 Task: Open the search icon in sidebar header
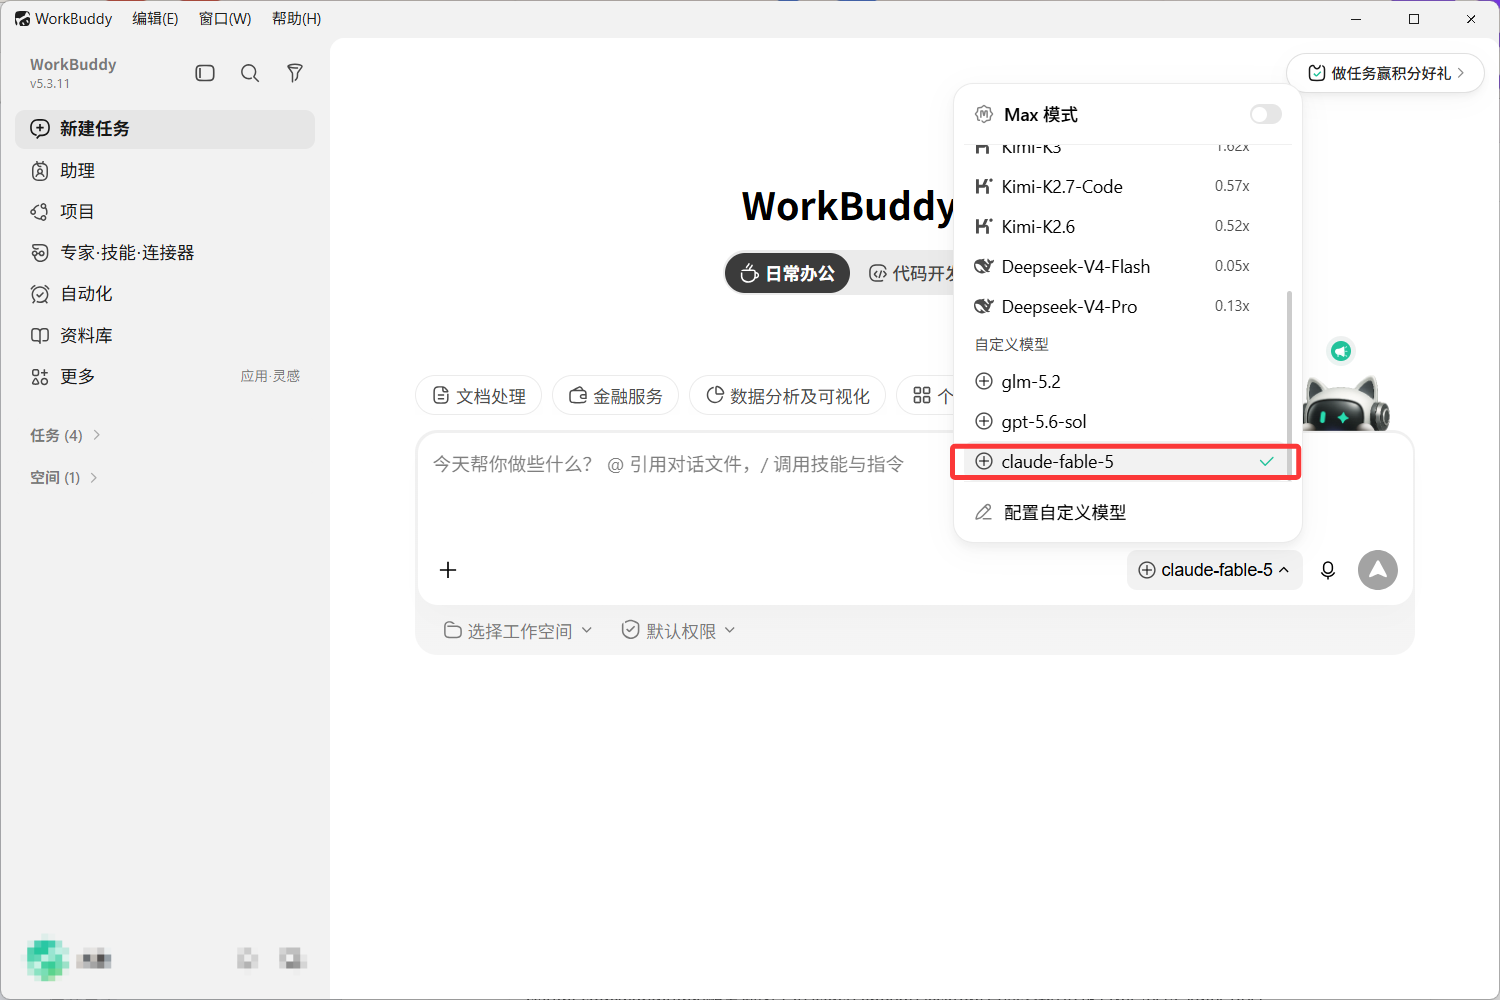point(250,73)
